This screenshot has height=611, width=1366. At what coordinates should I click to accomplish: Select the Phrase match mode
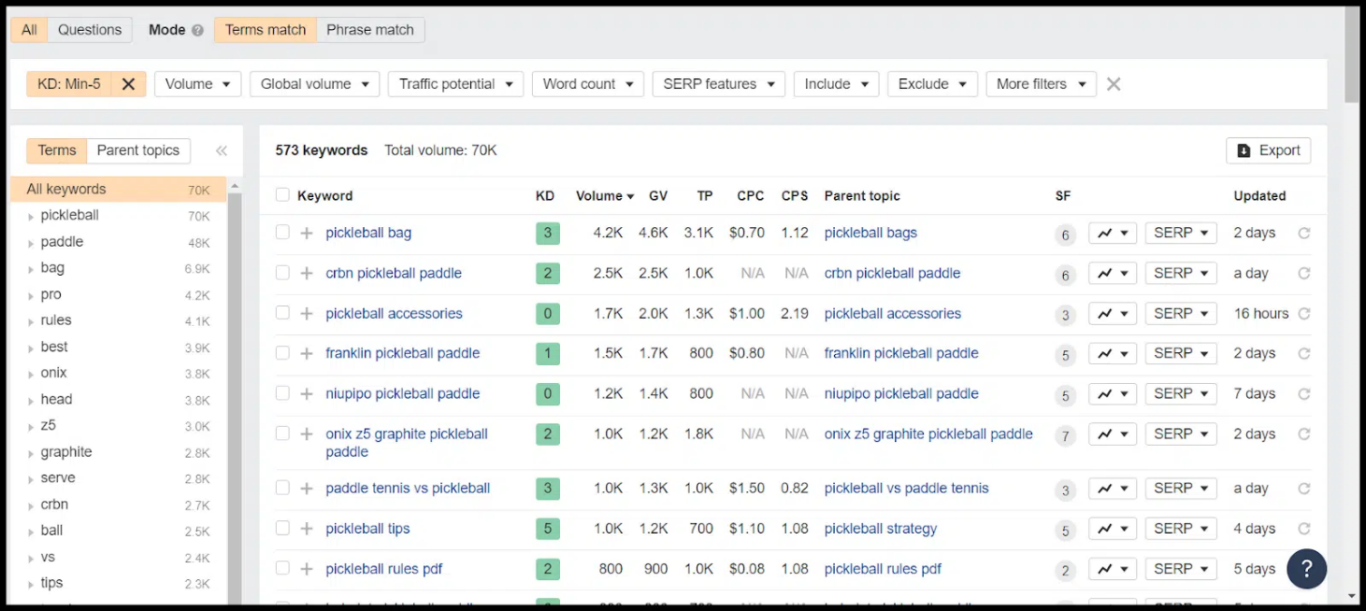[x=370, y=30]
